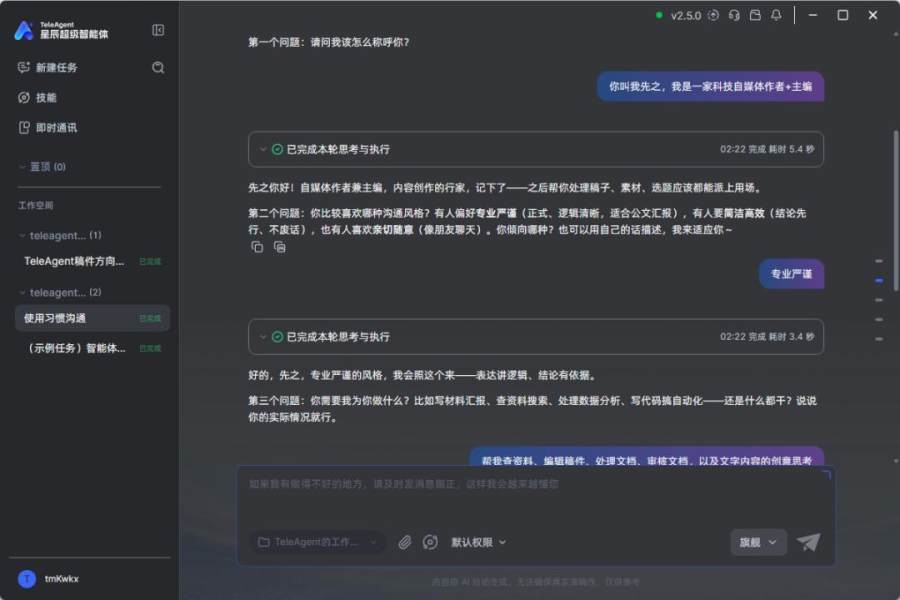The image size is (900, 600).
Task: Click the notification bell icon
Action: point(776,16)
